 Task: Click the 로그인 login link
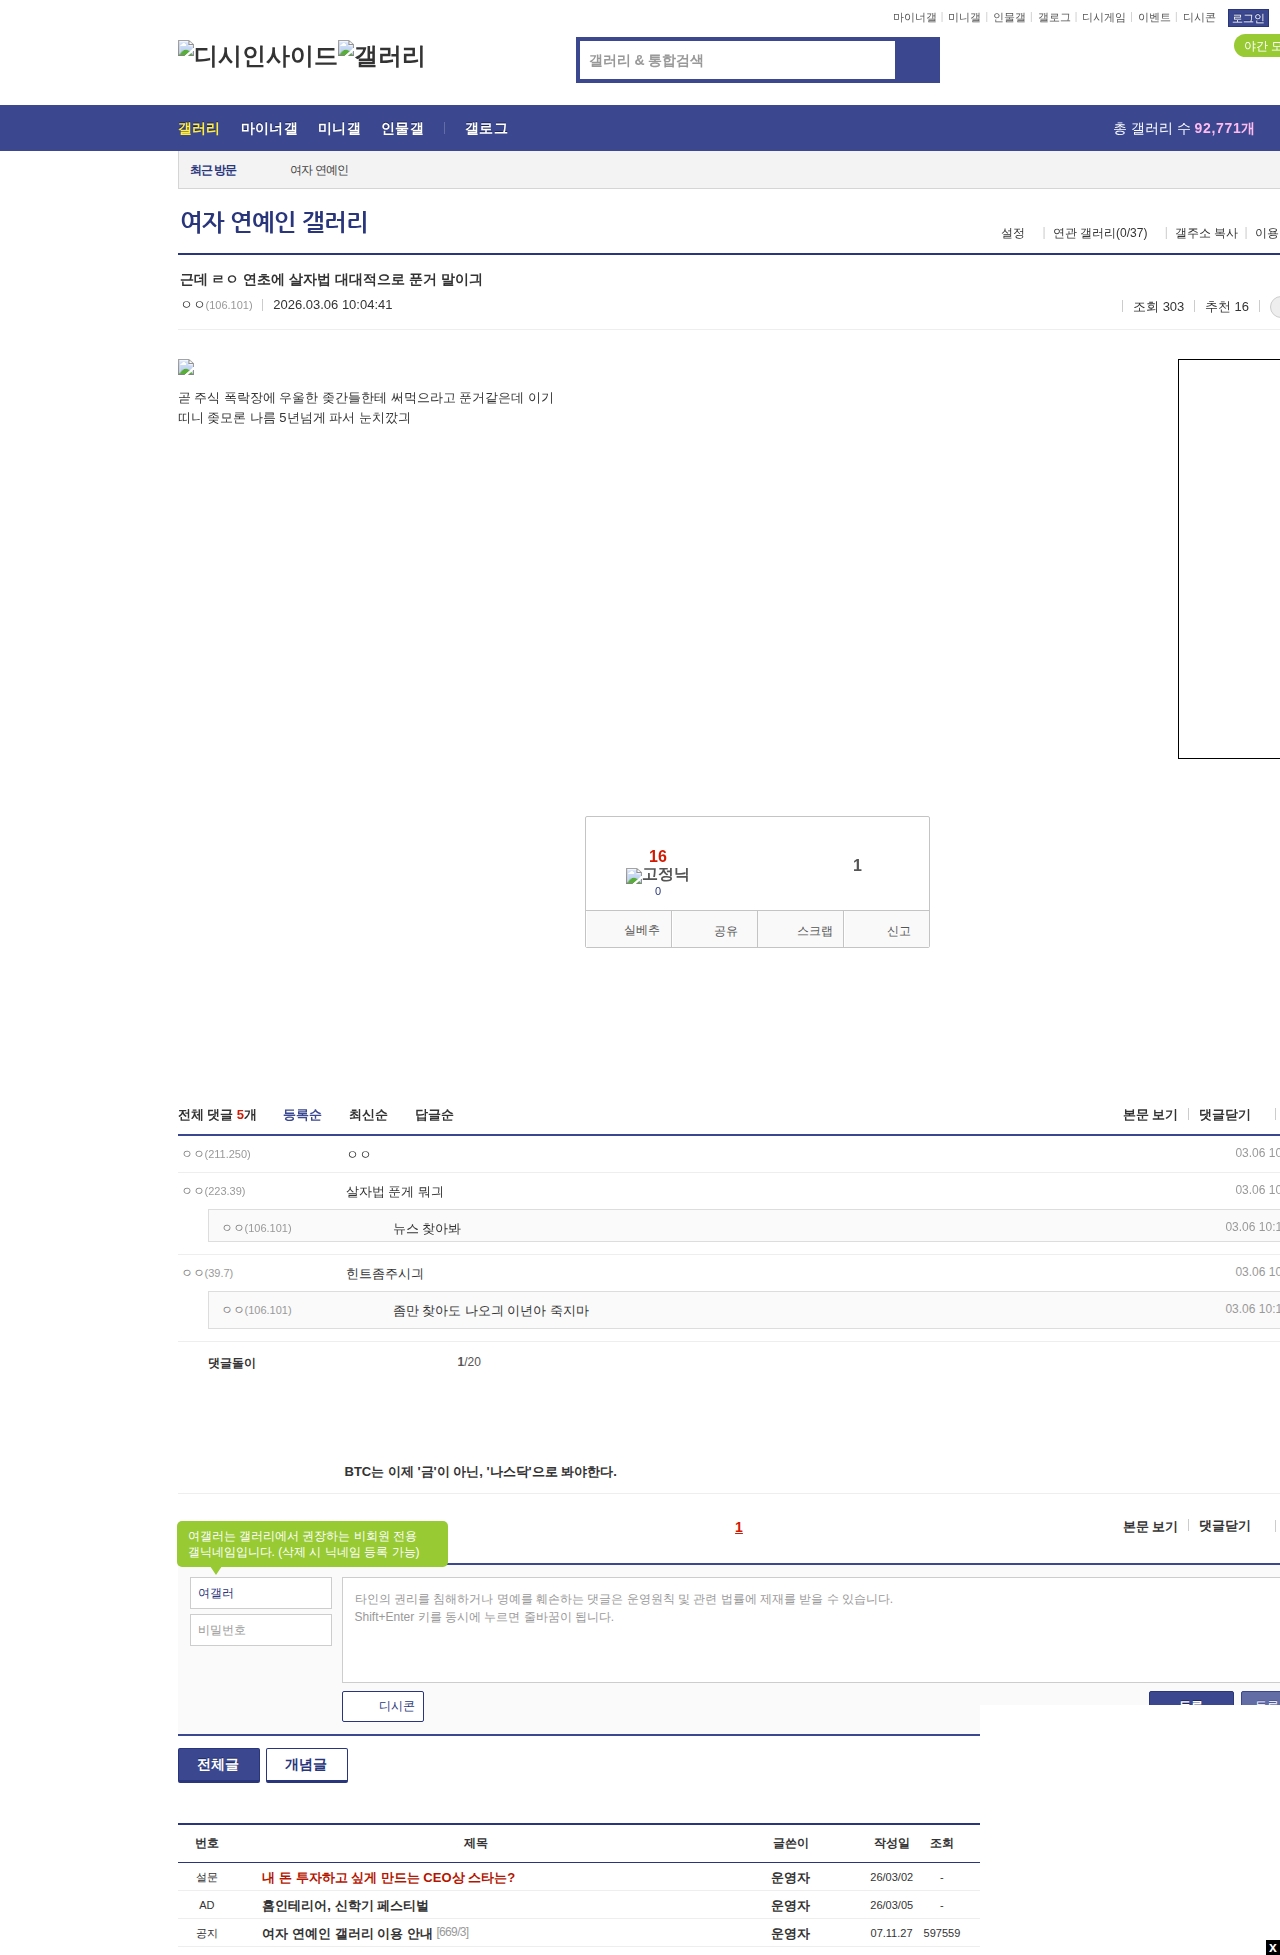(1247, 18)
